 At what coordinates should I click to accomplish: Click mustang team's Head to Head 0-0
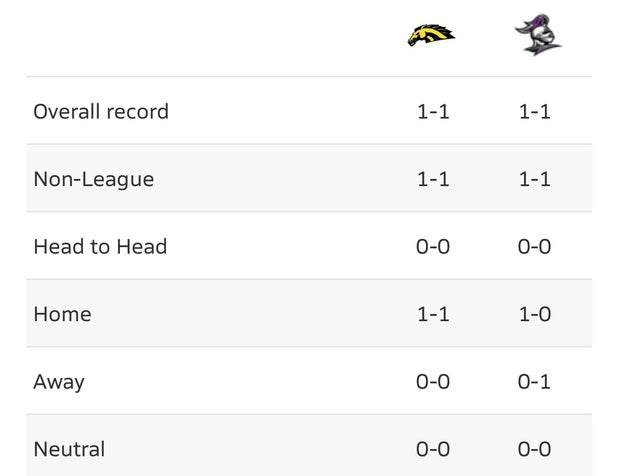433,247
